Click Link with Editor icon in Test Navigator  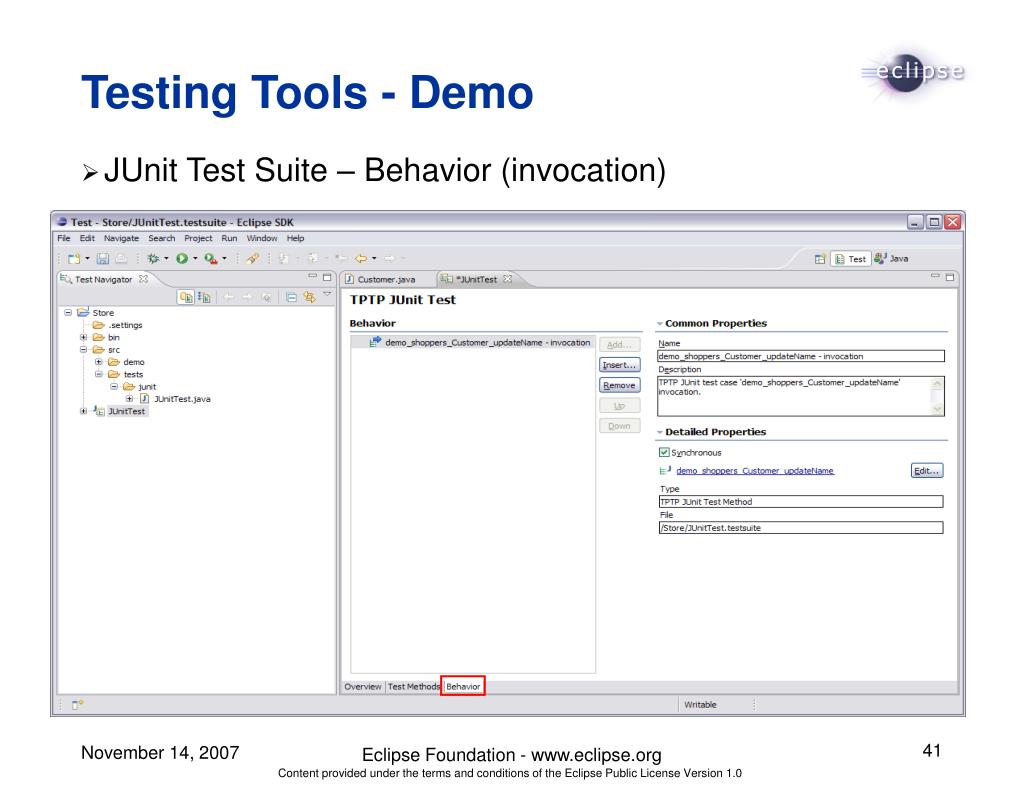click(309, 297)
